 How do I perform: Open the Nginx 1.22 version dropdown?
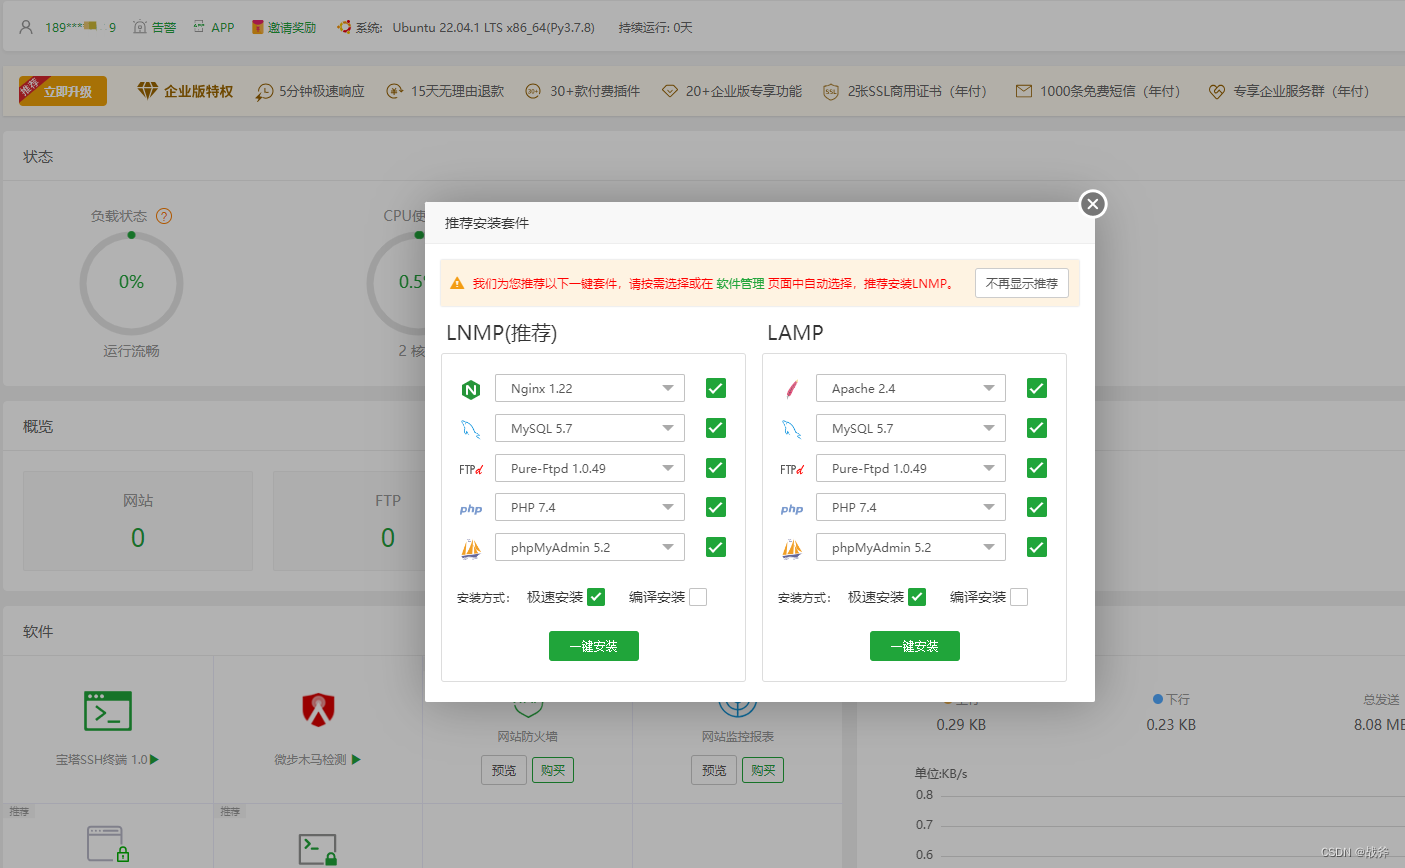click(590, 388)
